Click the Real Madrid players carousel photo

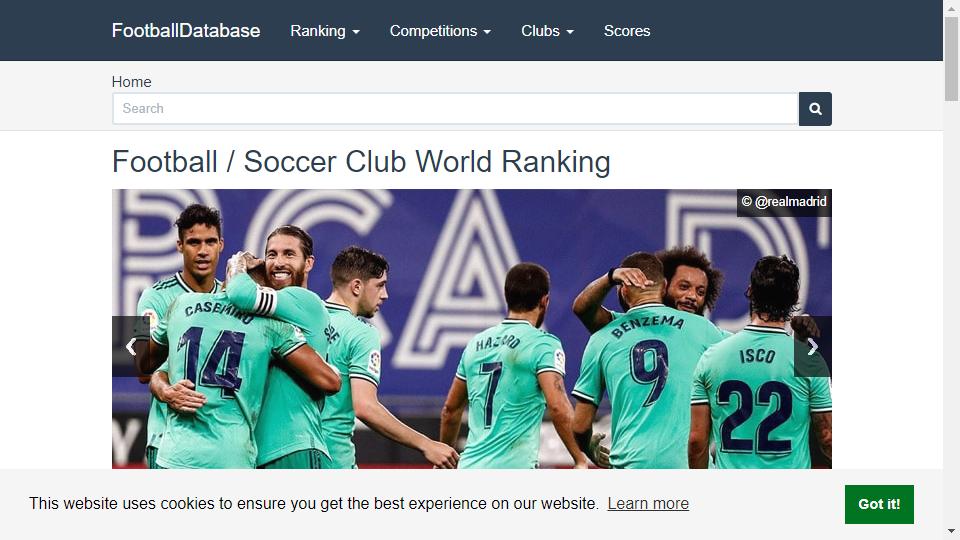click(x=471, y=329)
